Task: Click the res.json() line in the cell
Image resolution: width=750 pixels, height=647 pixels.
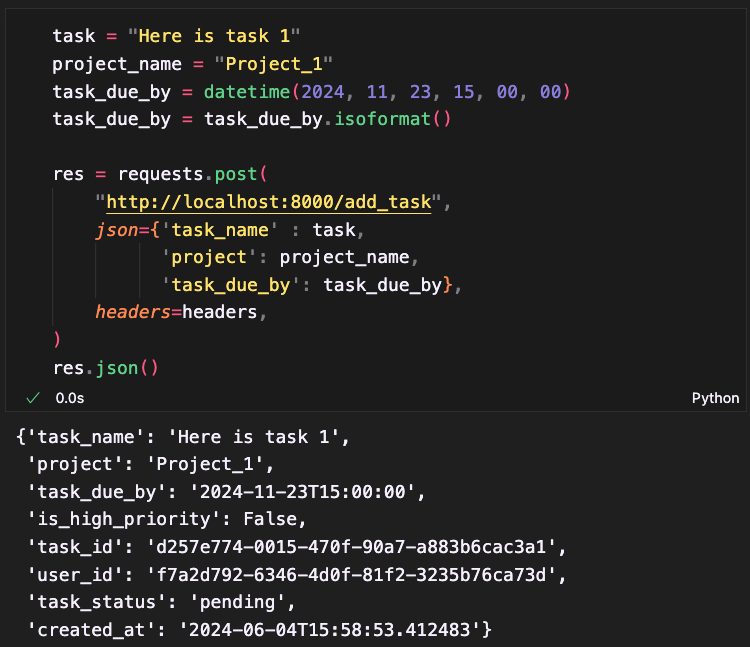Action: click(105, 367)
